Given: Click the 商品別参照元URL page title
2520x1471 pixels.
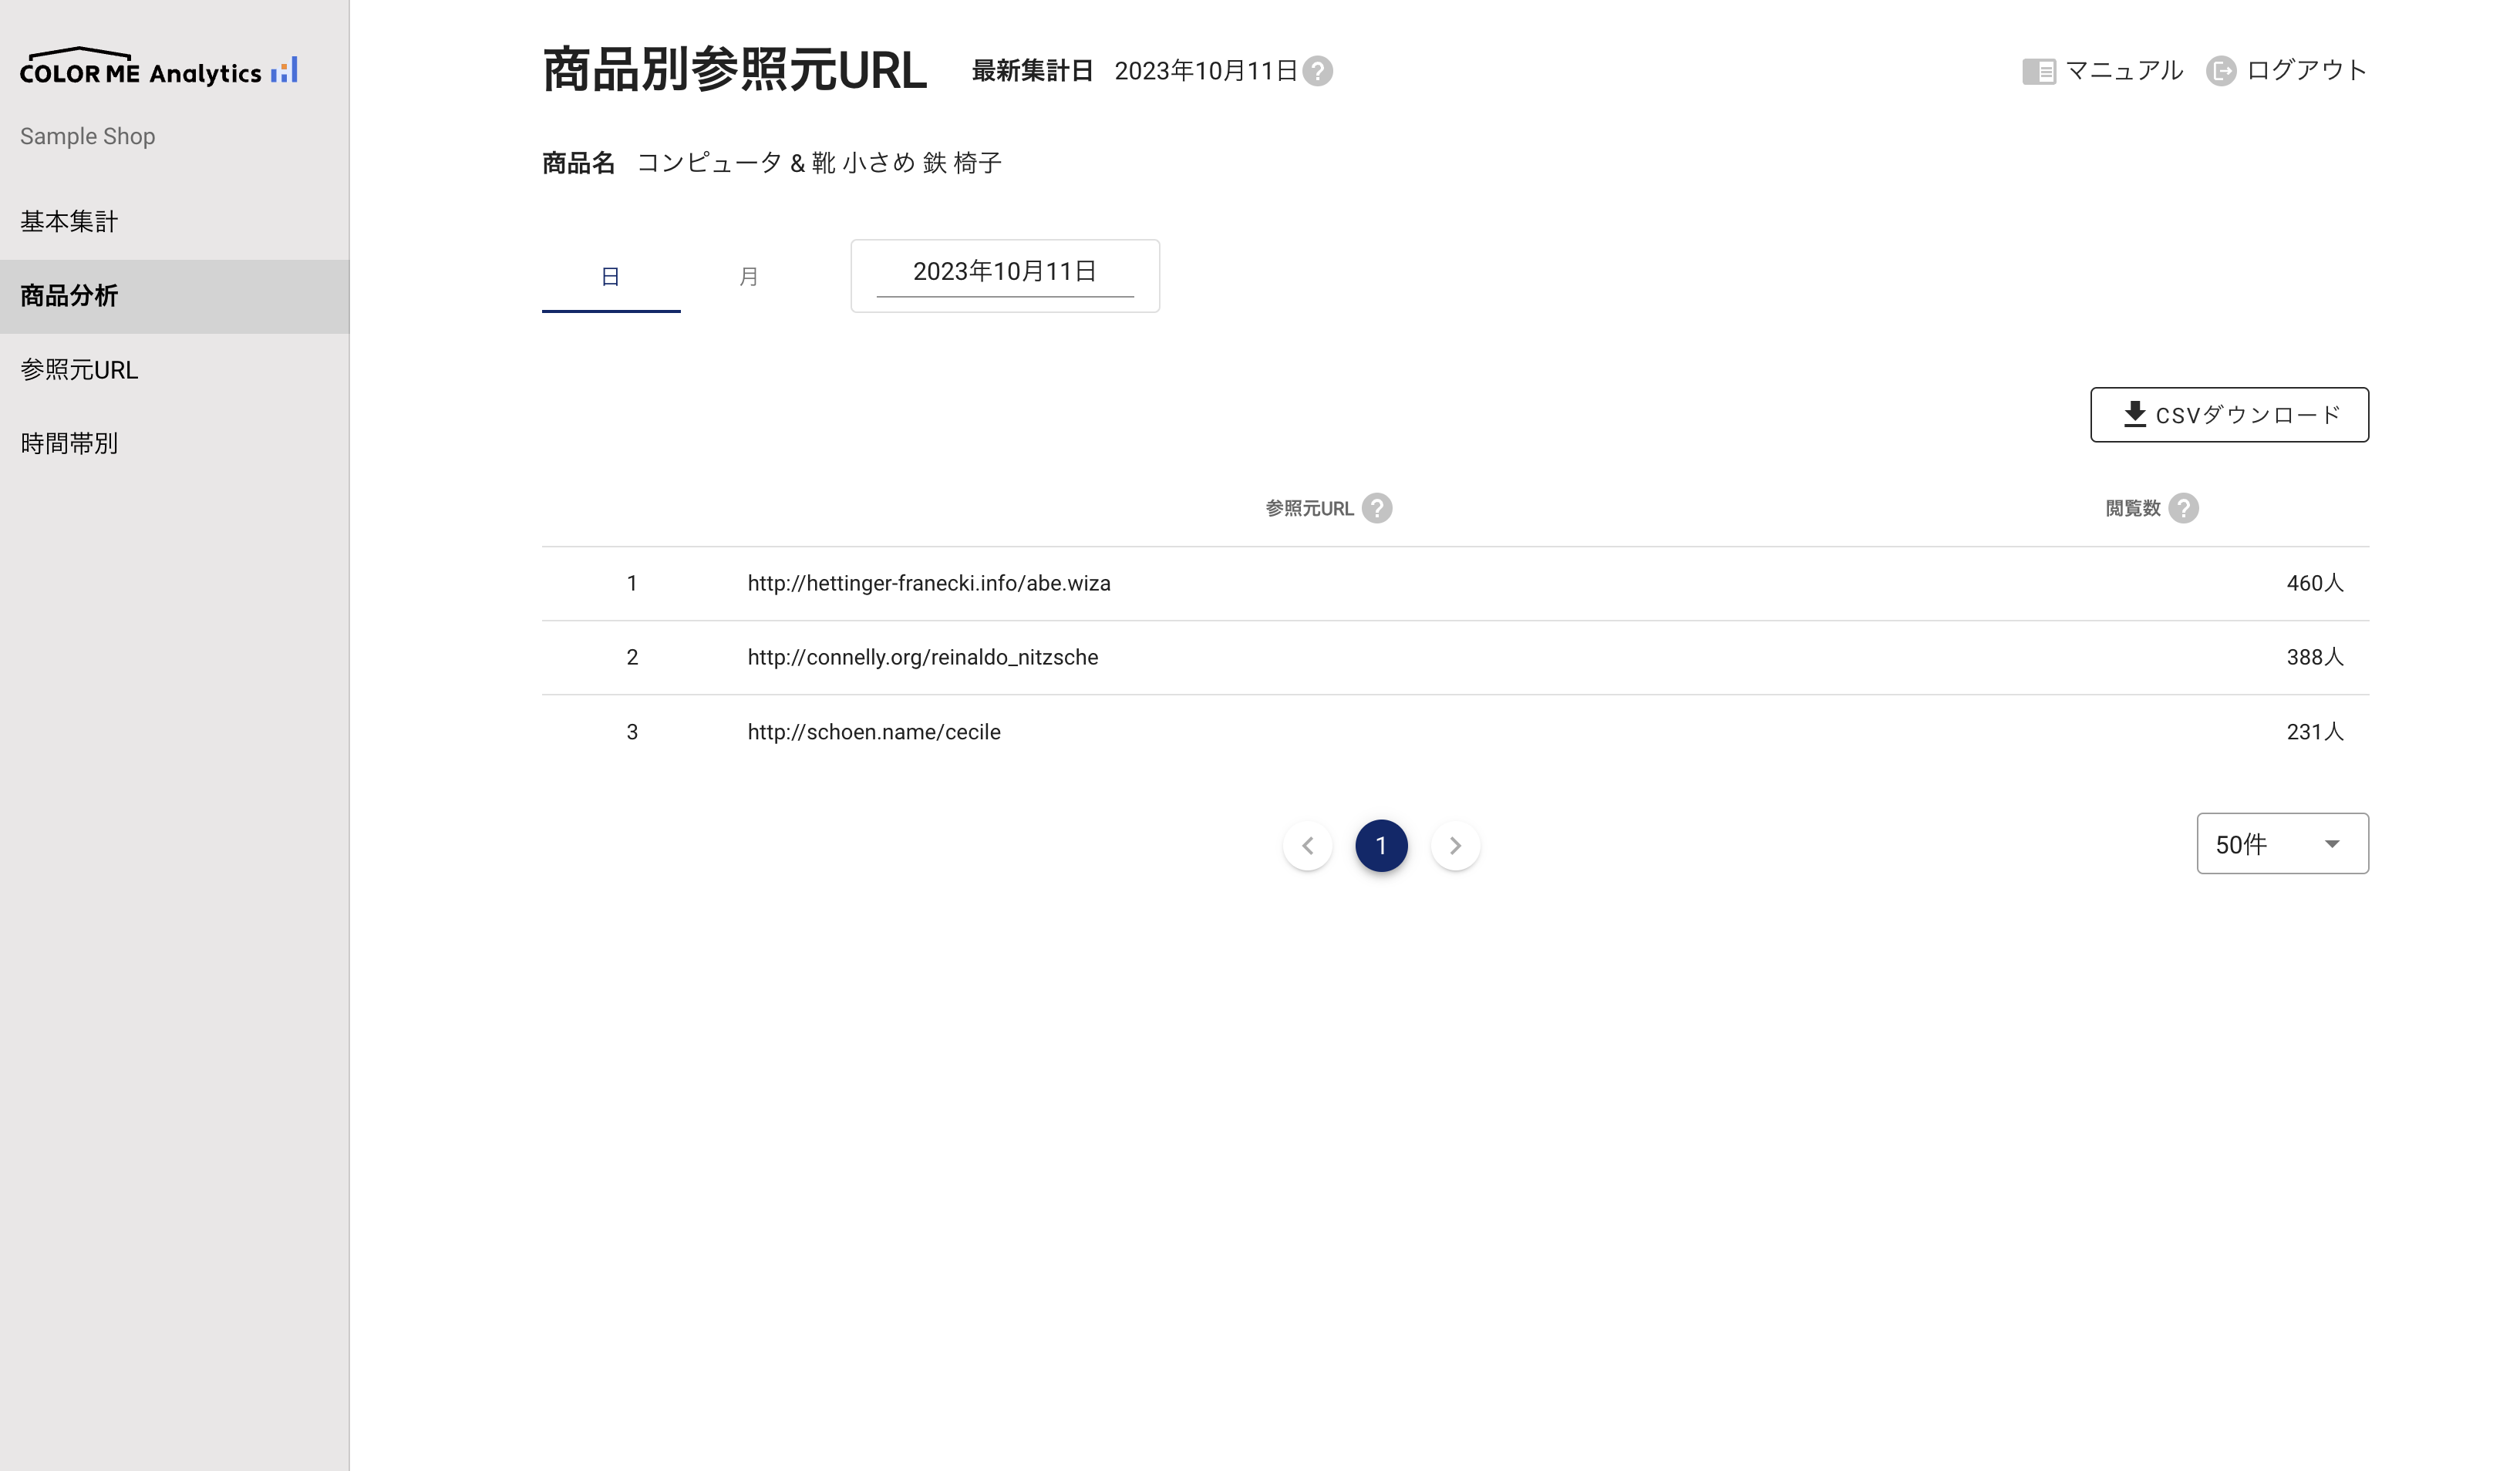Looking at the screenshot, I should (x=734, y=71).
